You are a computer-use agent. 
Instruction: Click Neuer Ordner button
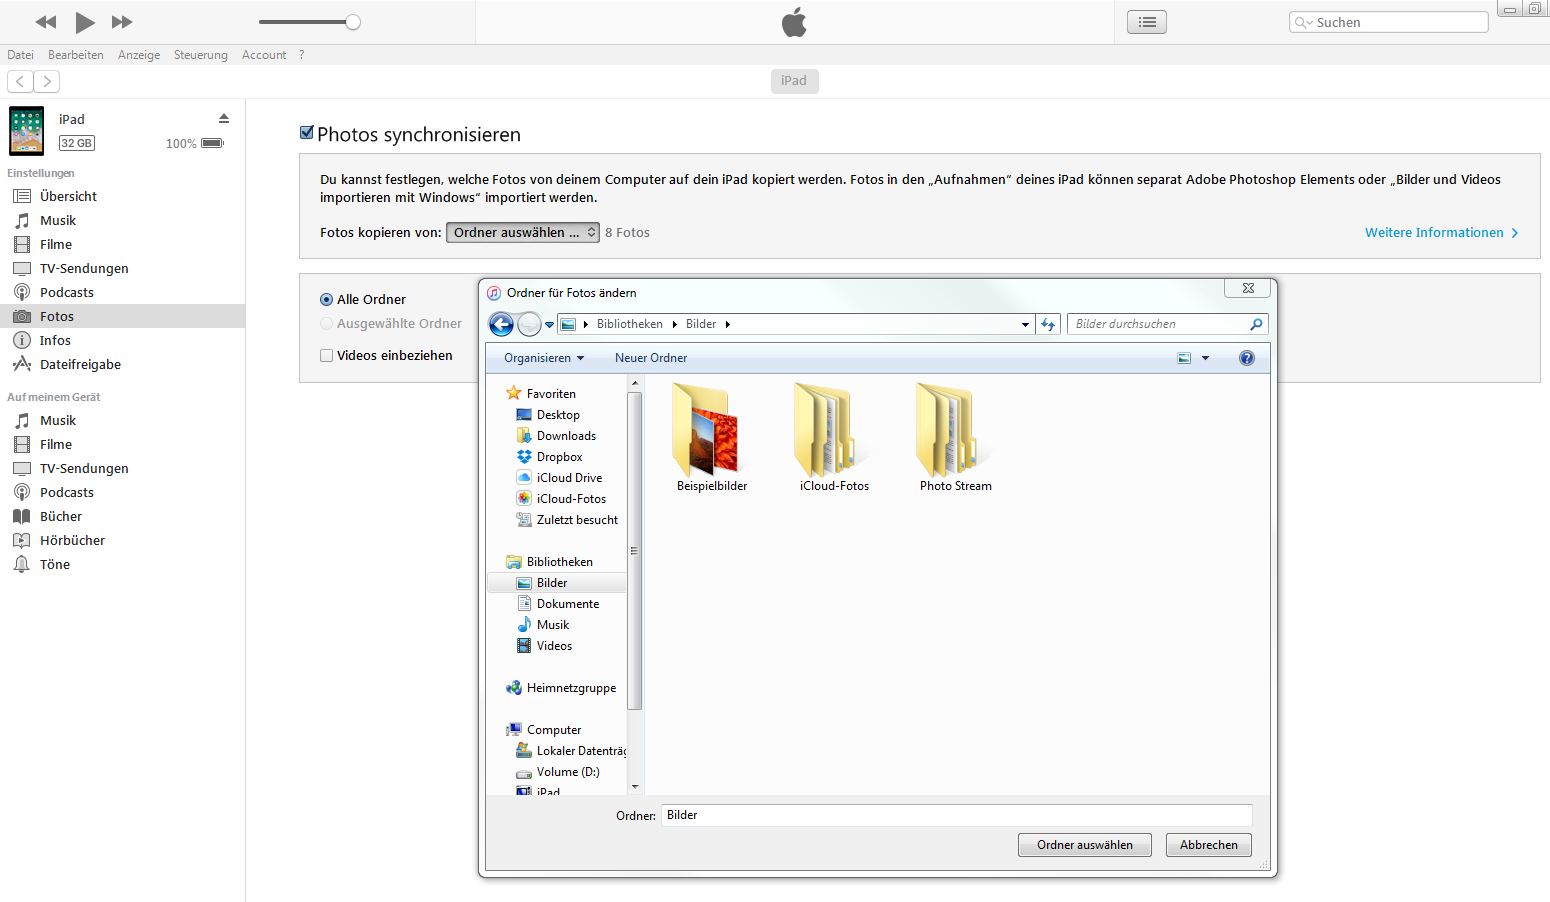pos(651,358)
